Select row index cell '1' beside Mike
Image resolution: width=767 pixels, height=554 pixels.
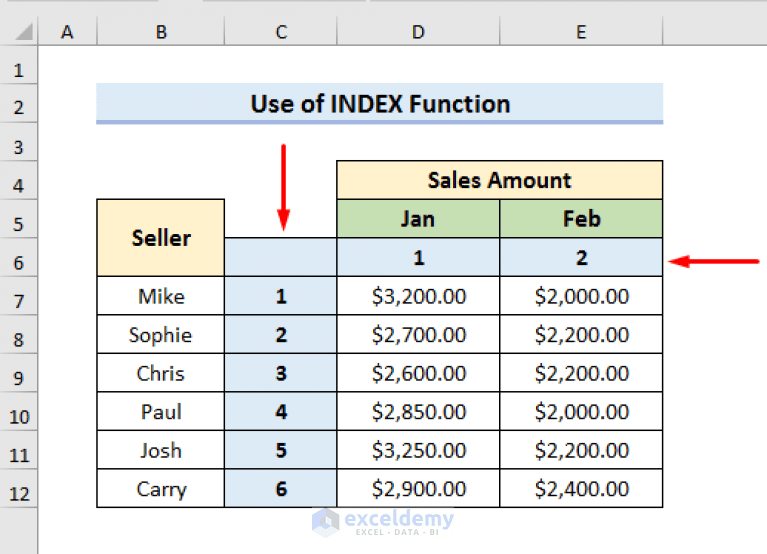[x=281, y=296]
